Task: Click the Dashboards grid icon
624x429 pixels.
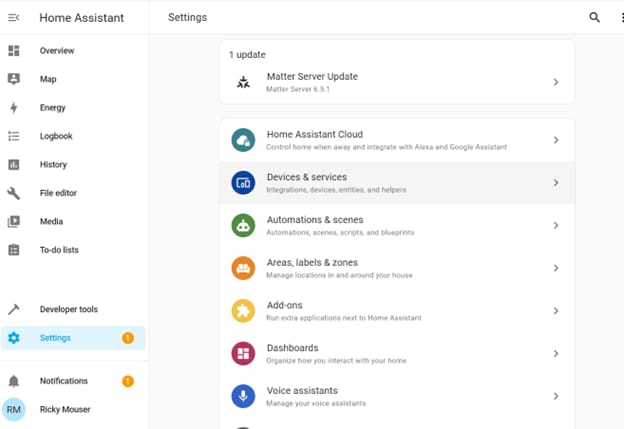Action: pyautogui.click(x=243, y=353)
